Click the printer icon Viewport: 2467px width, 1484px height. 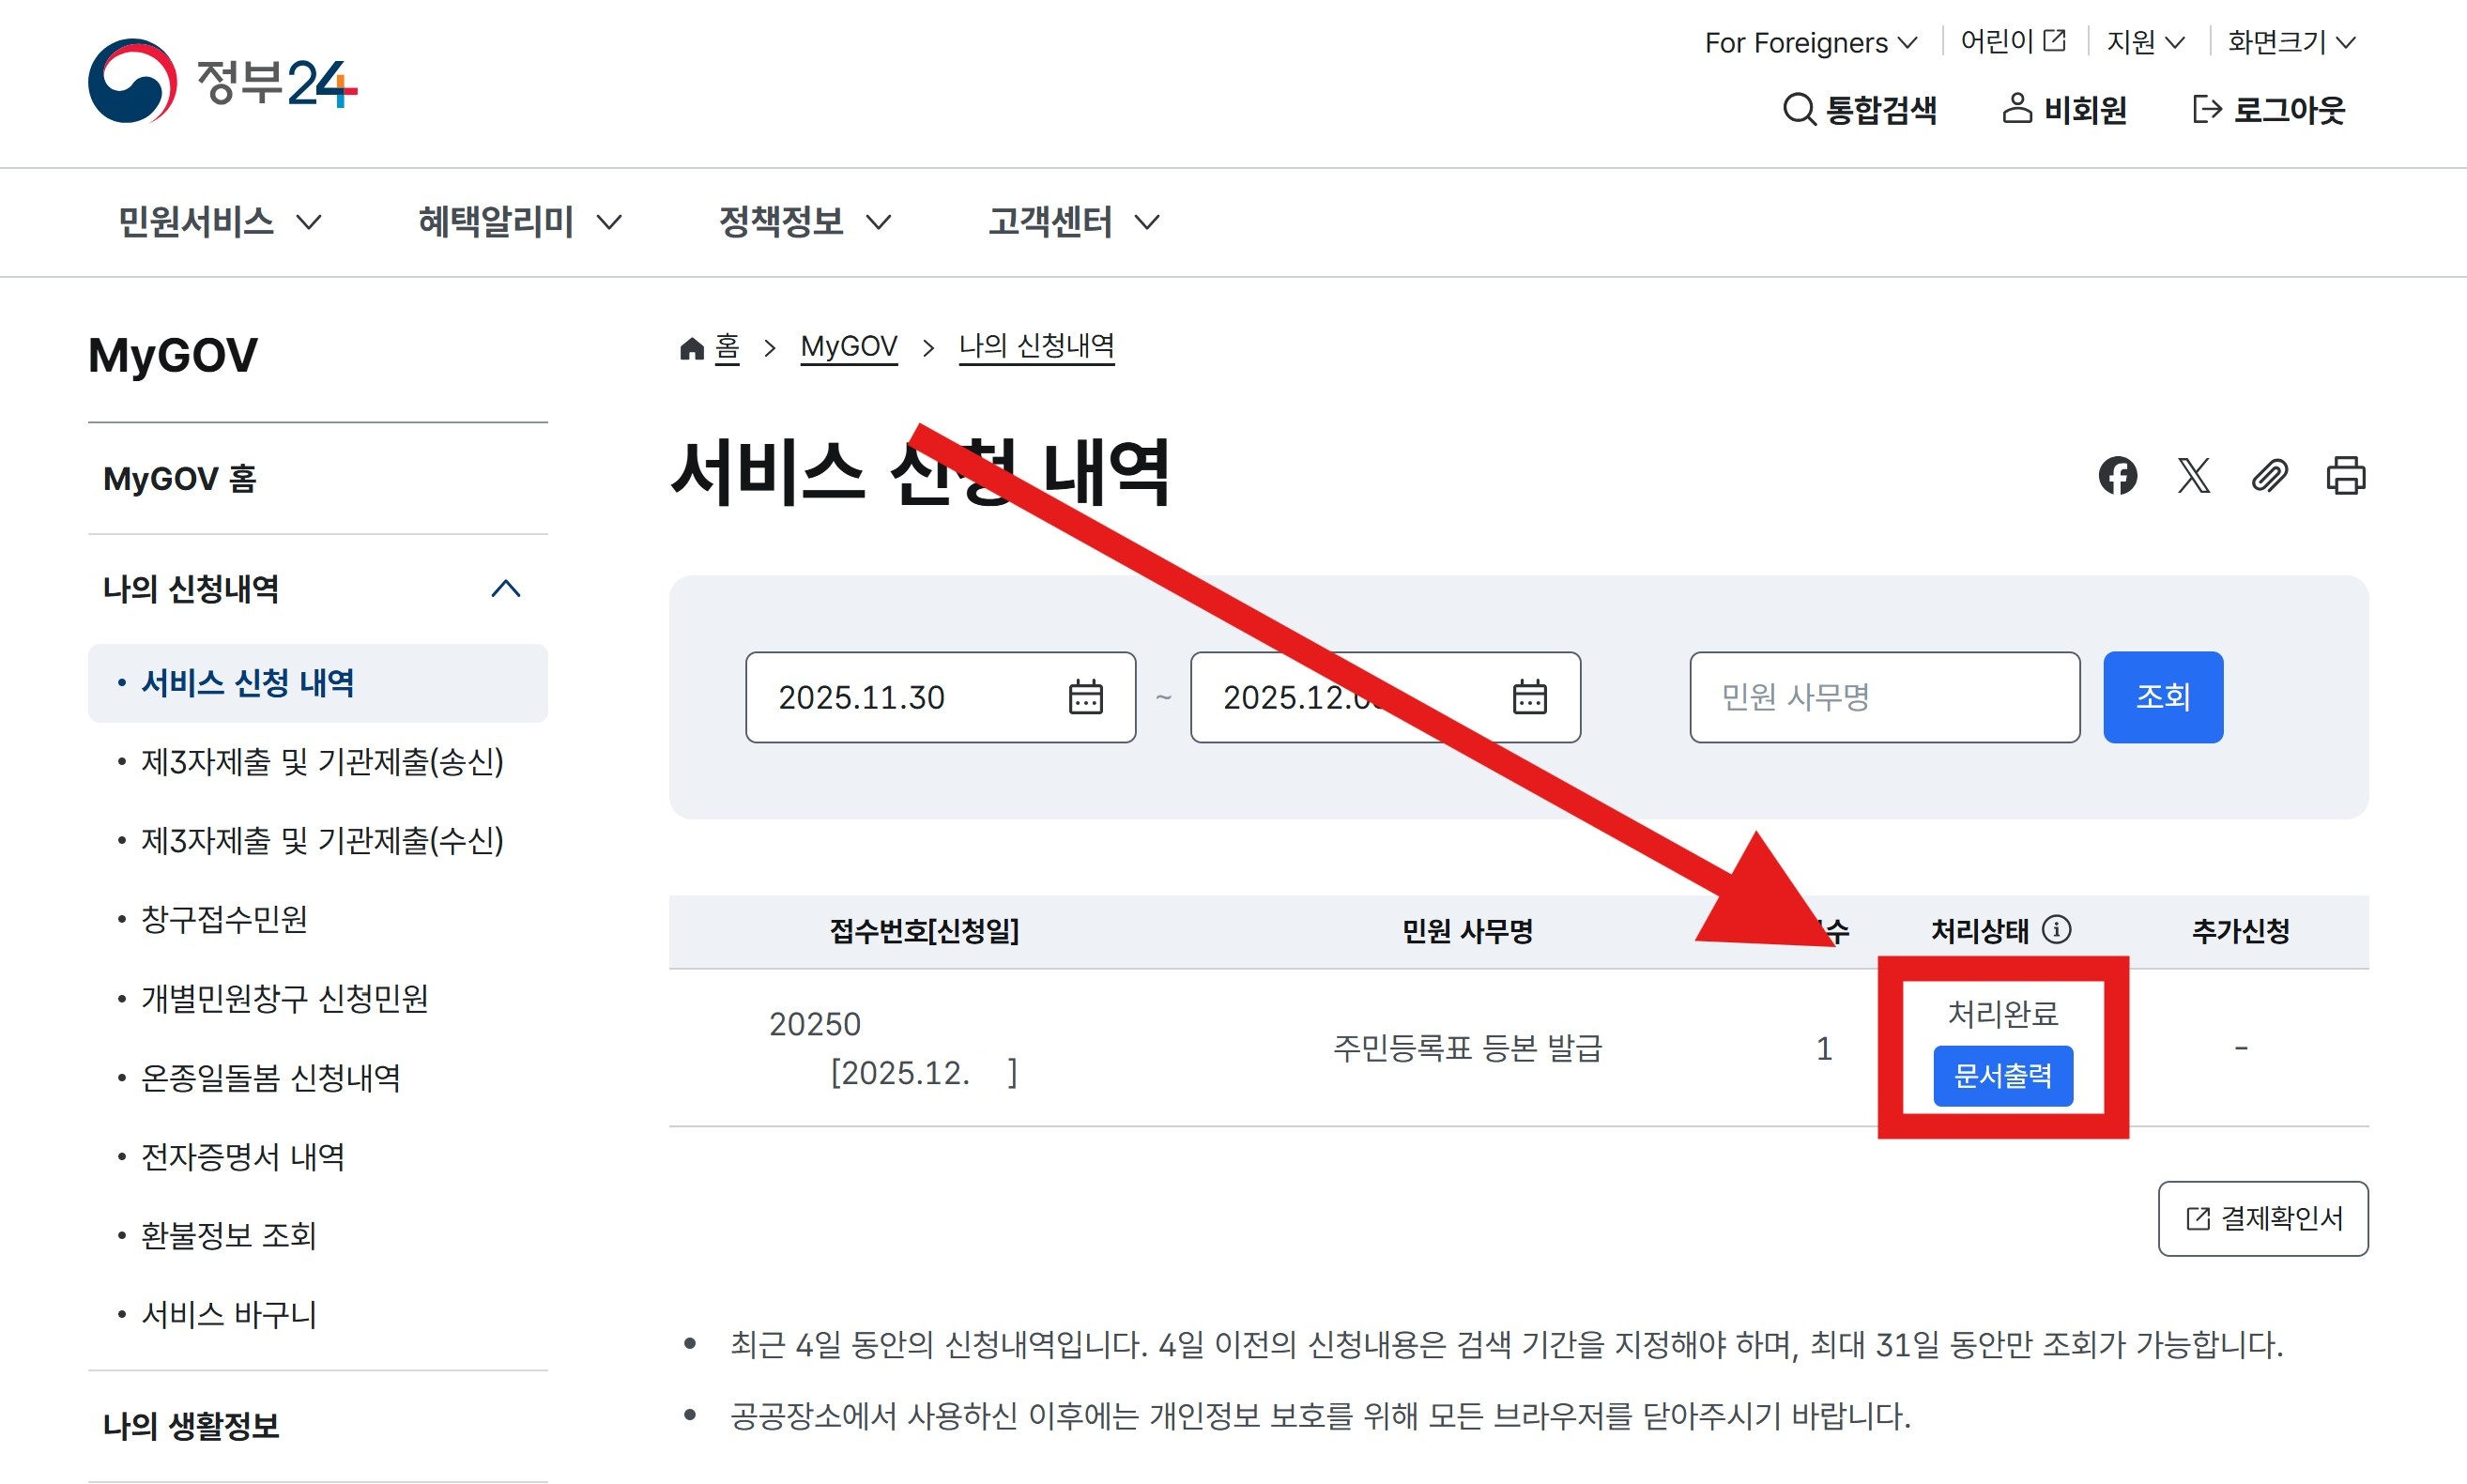click(x=2345, y=475)
